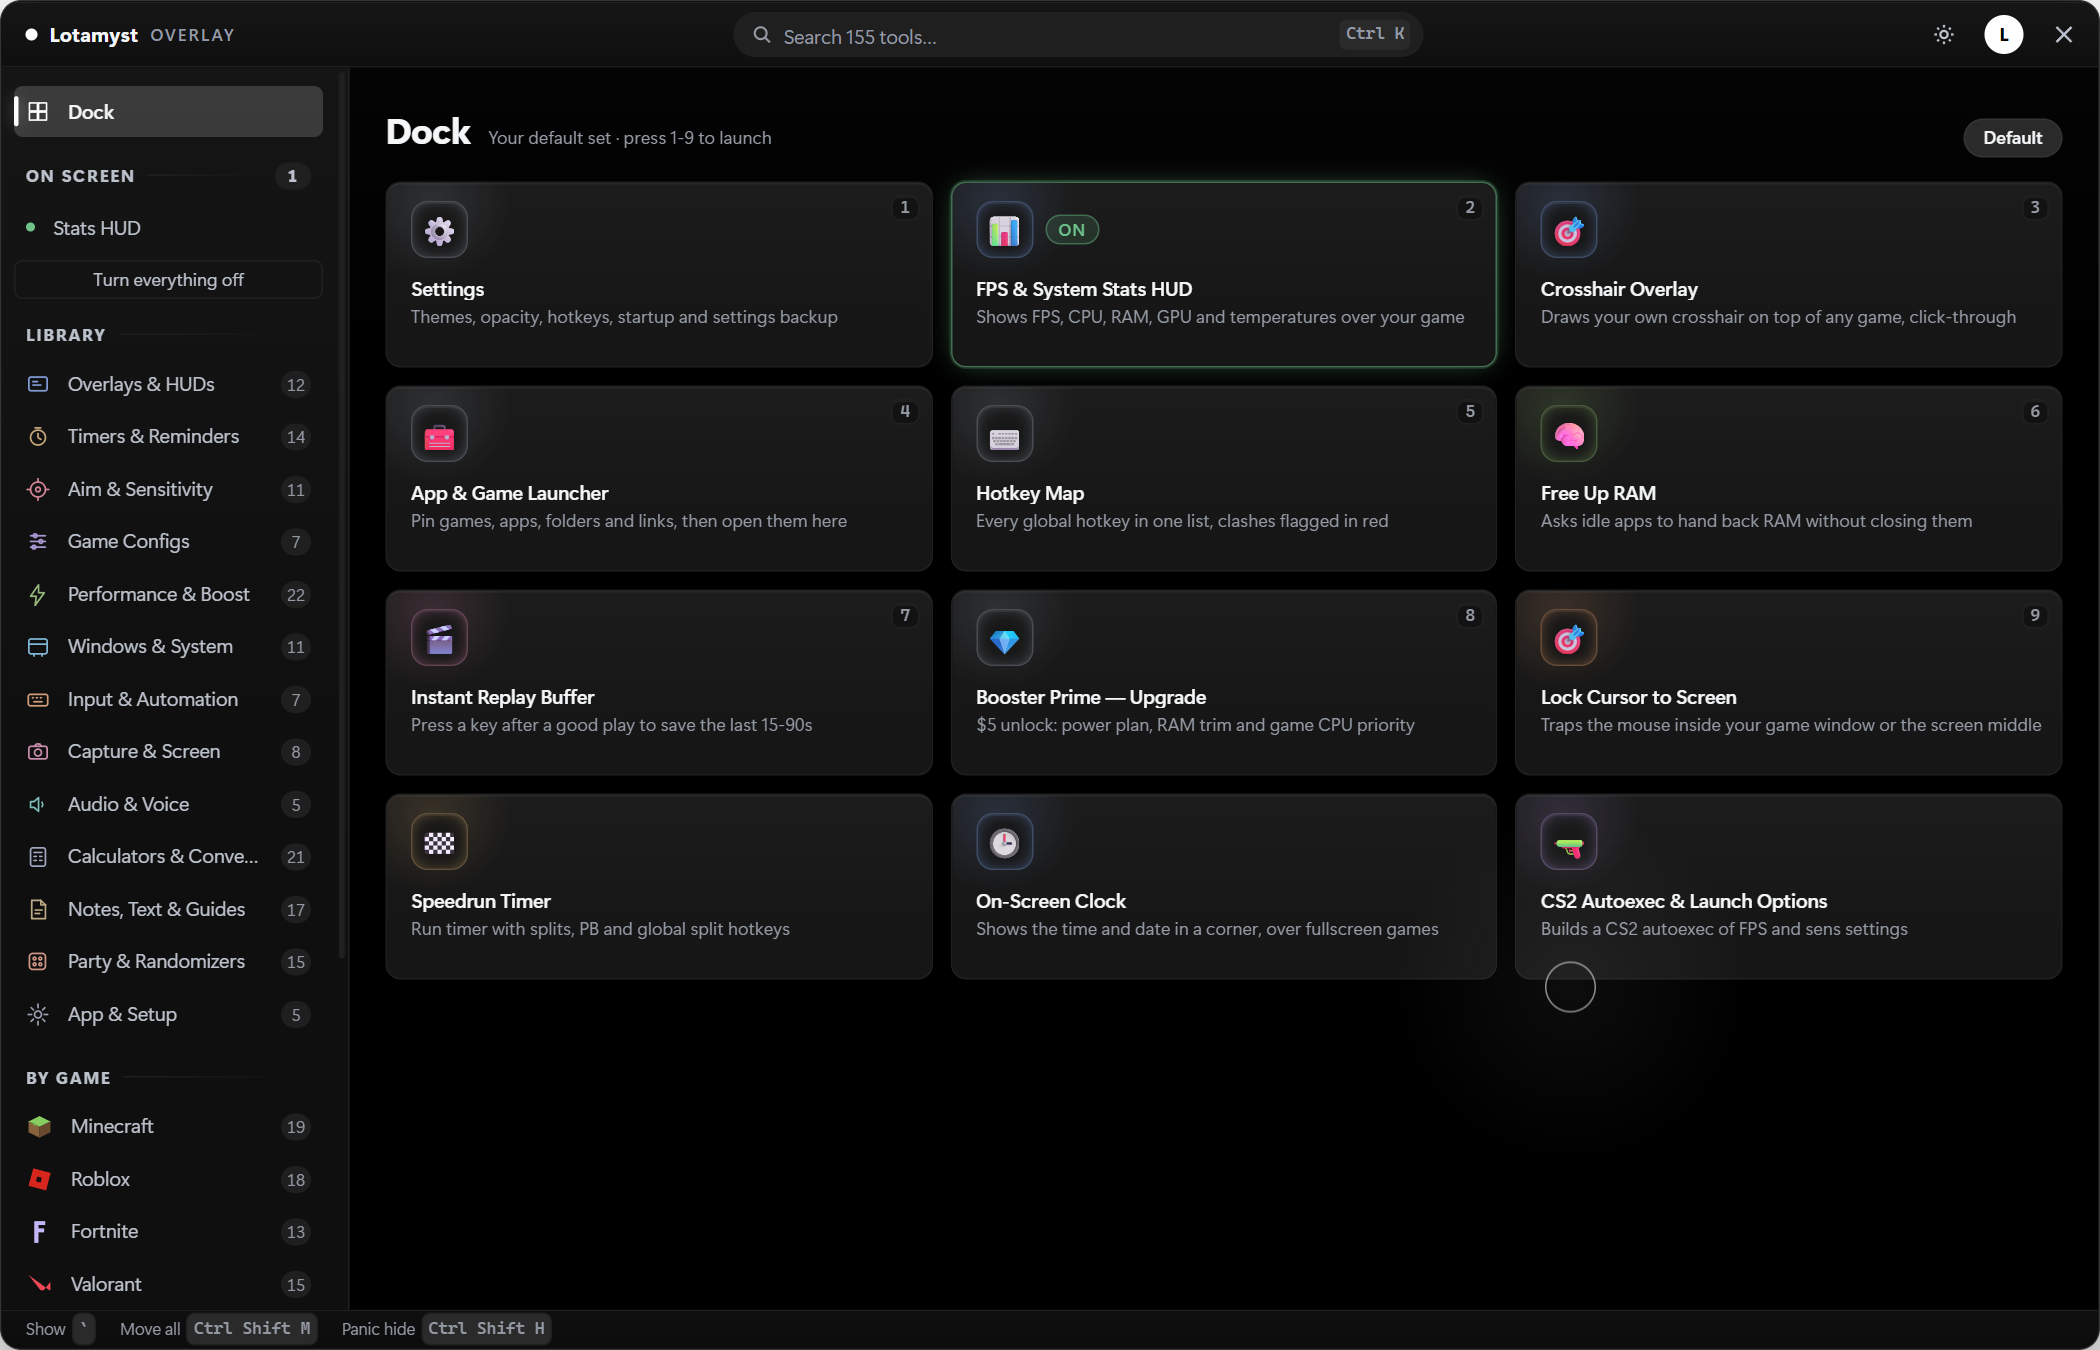The image size is (2100, 1350).
Task: Click the sidebar vertical scrollbar
Action: tap(342, 515)
